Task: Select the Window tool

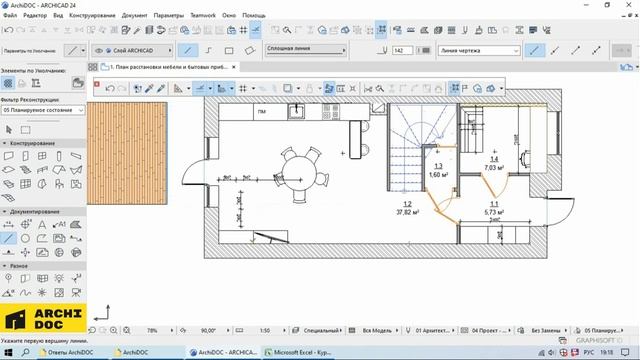Action: [x=42, y=156]
